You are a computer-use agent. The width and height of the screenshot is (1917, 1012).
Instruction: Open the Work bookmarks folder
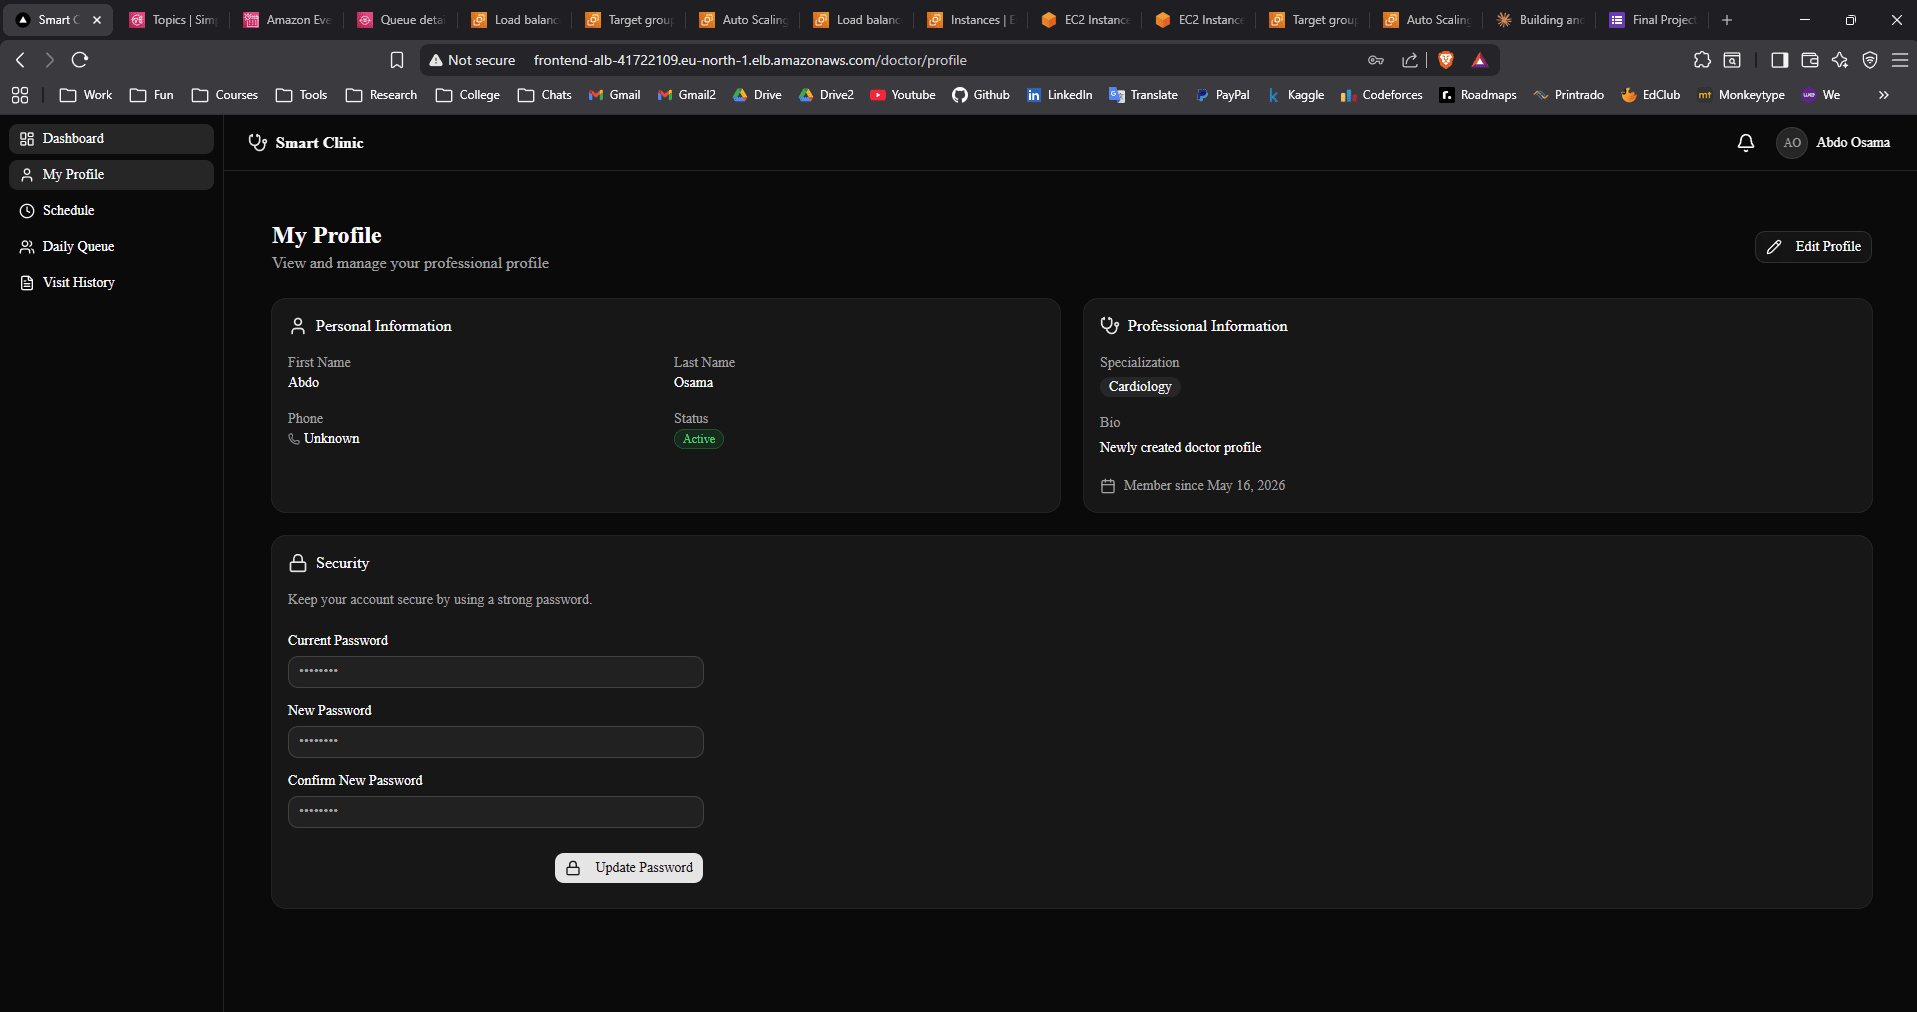click(86, 95)
